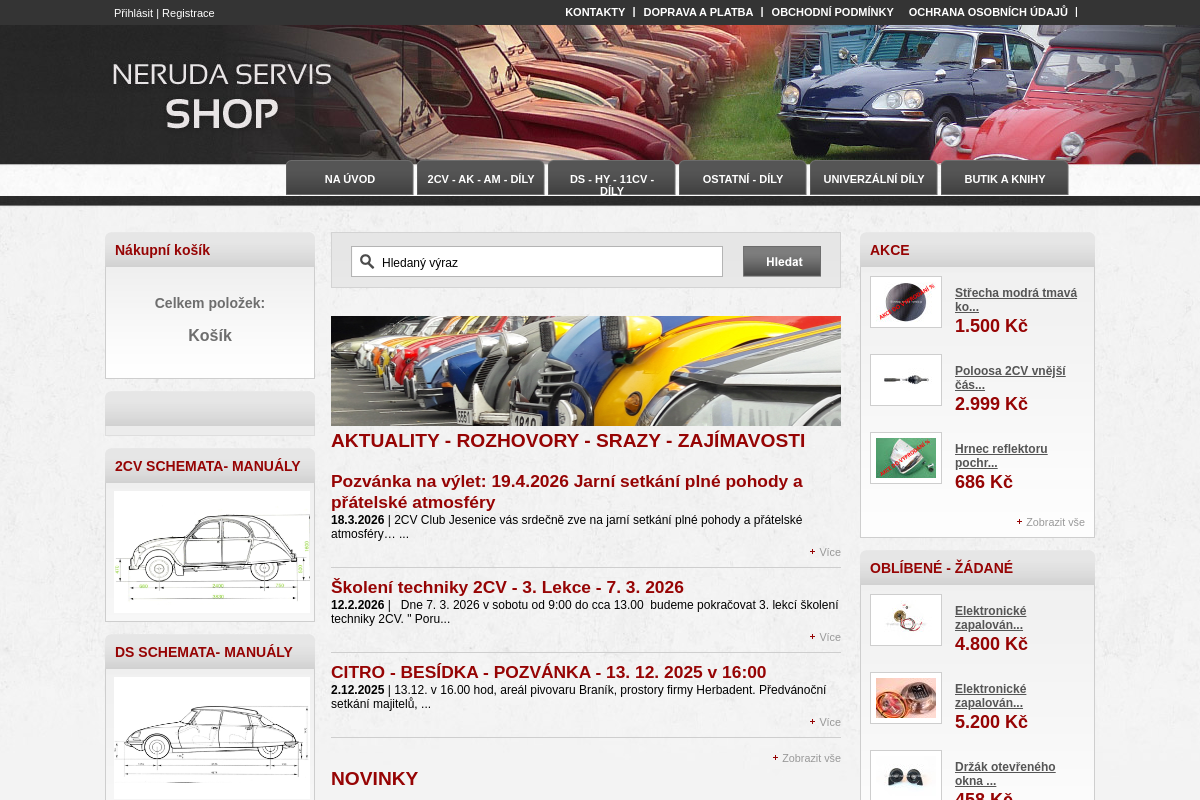Open Poloosa 2CV vnější čás... link
The image size is (1200, 800).
(1010, 378)
